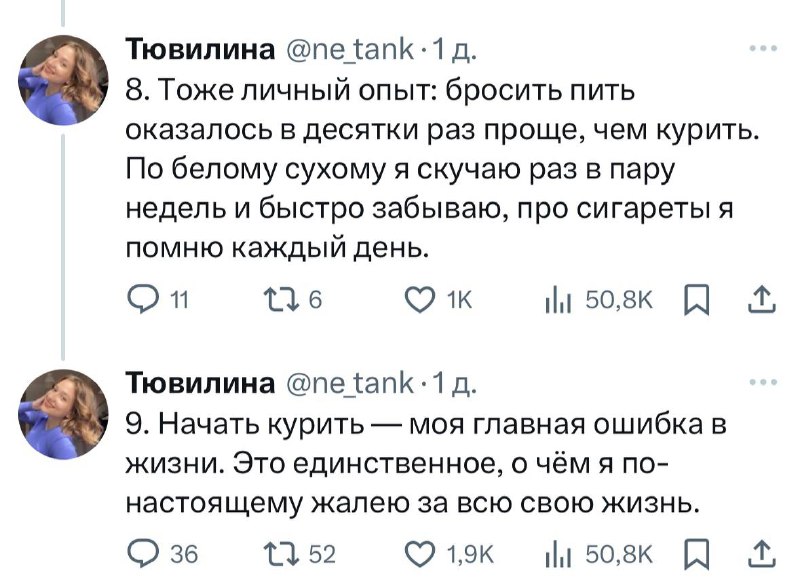Click the avatar of the first tweet

pos(65,82)
